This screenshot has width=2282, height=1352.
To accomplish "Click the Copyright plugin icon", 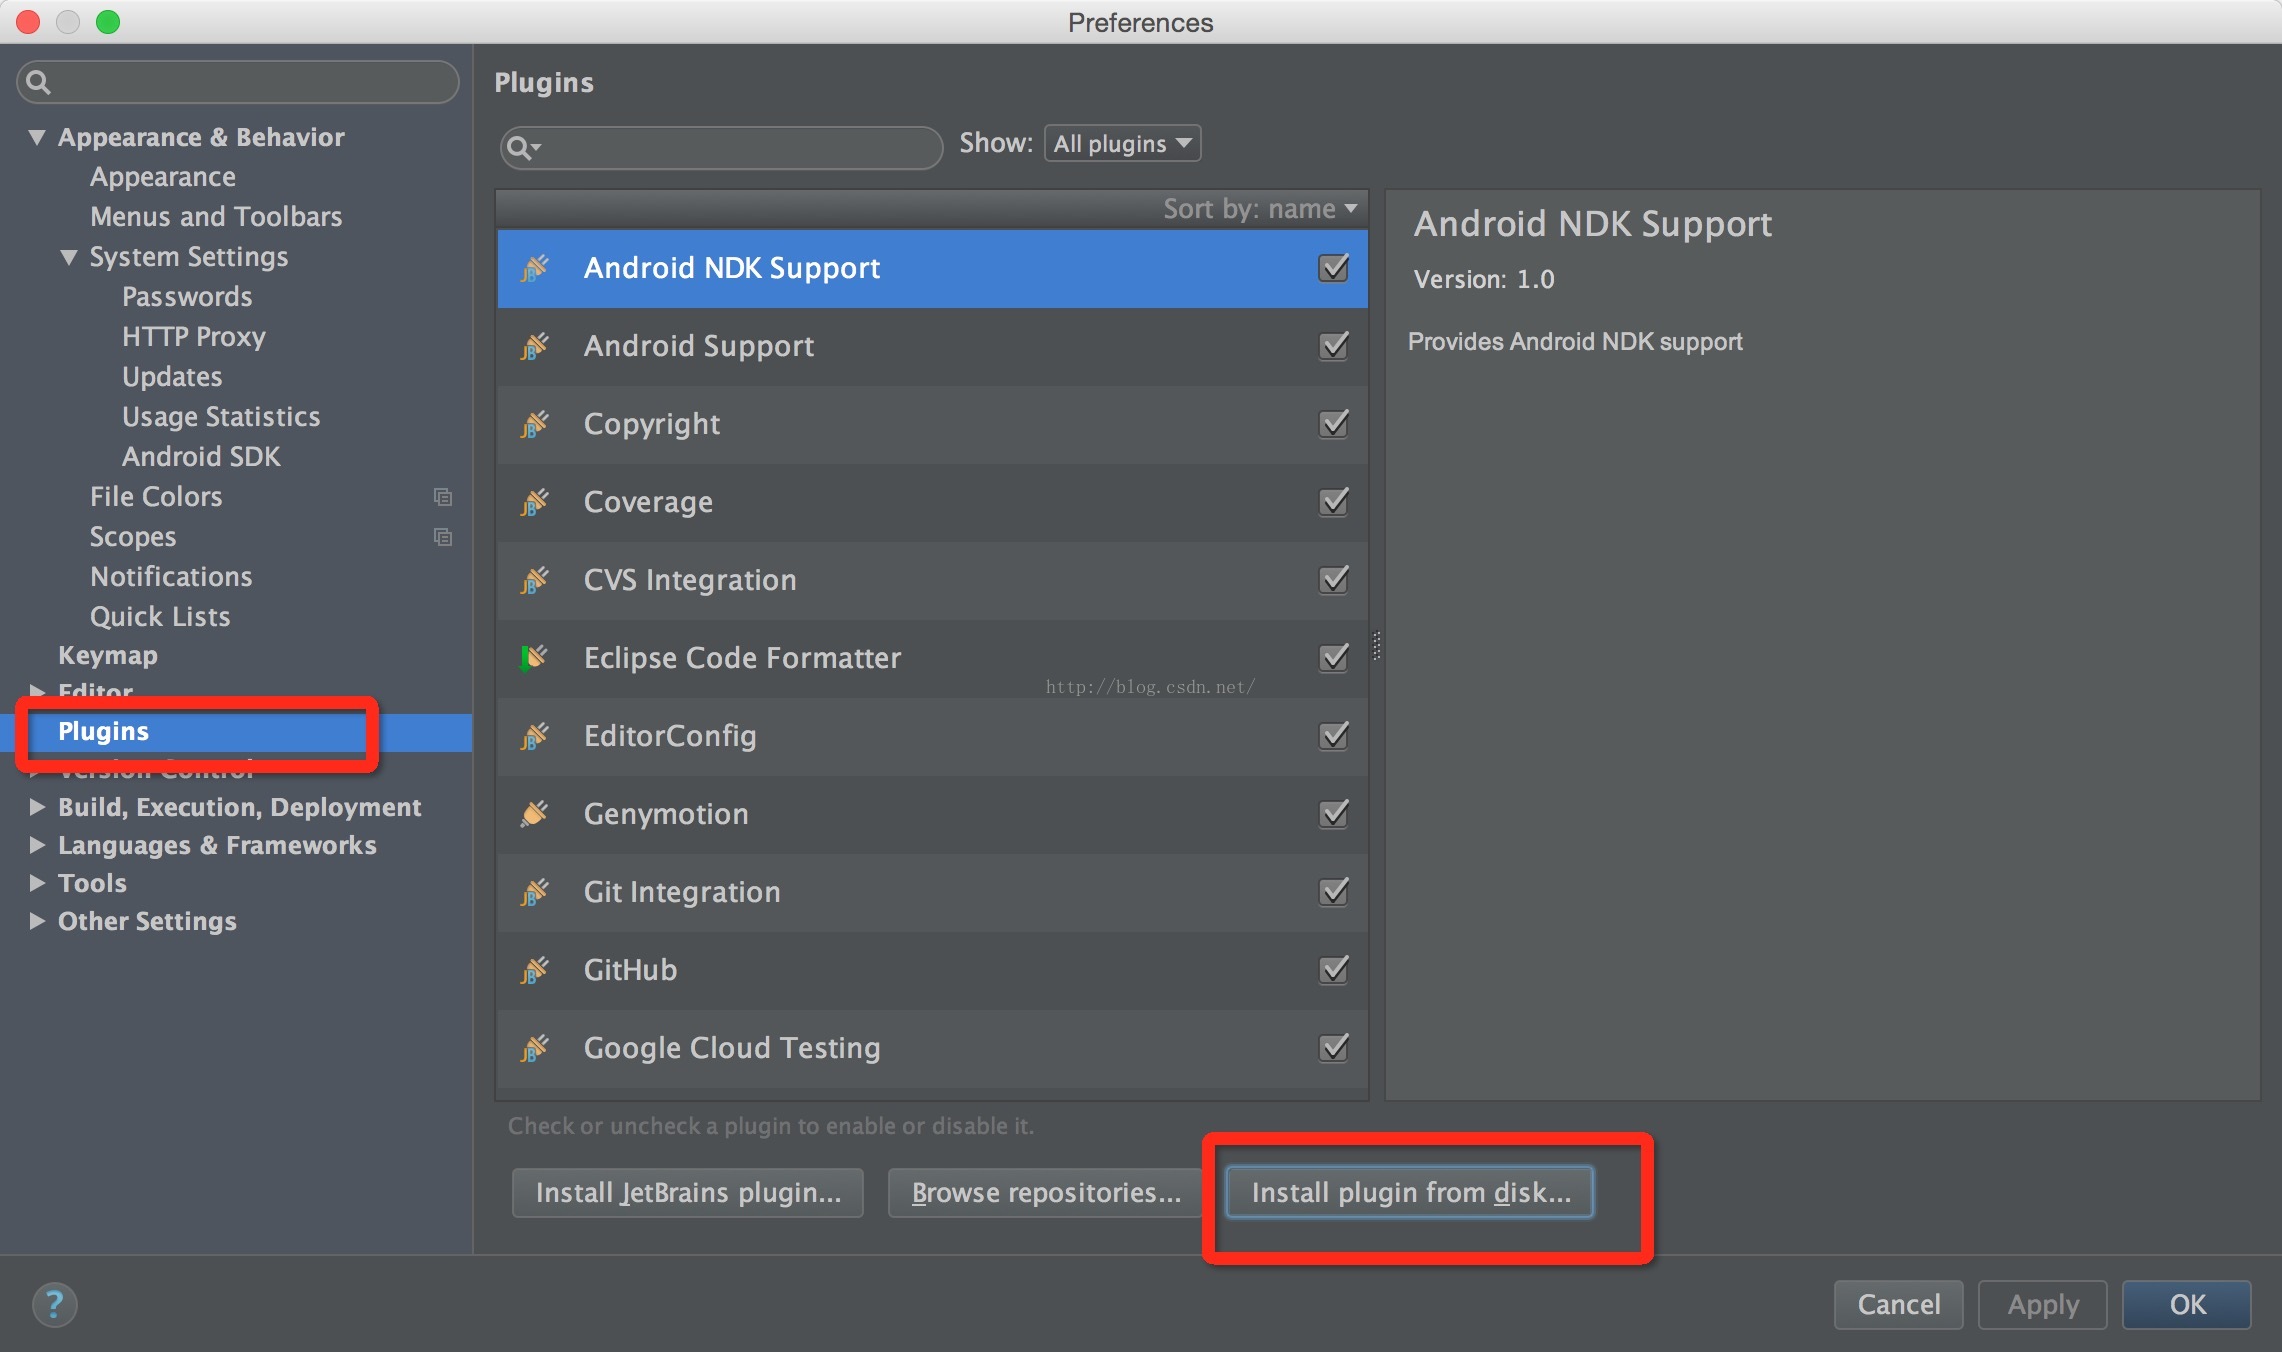I will coord(535,424).
